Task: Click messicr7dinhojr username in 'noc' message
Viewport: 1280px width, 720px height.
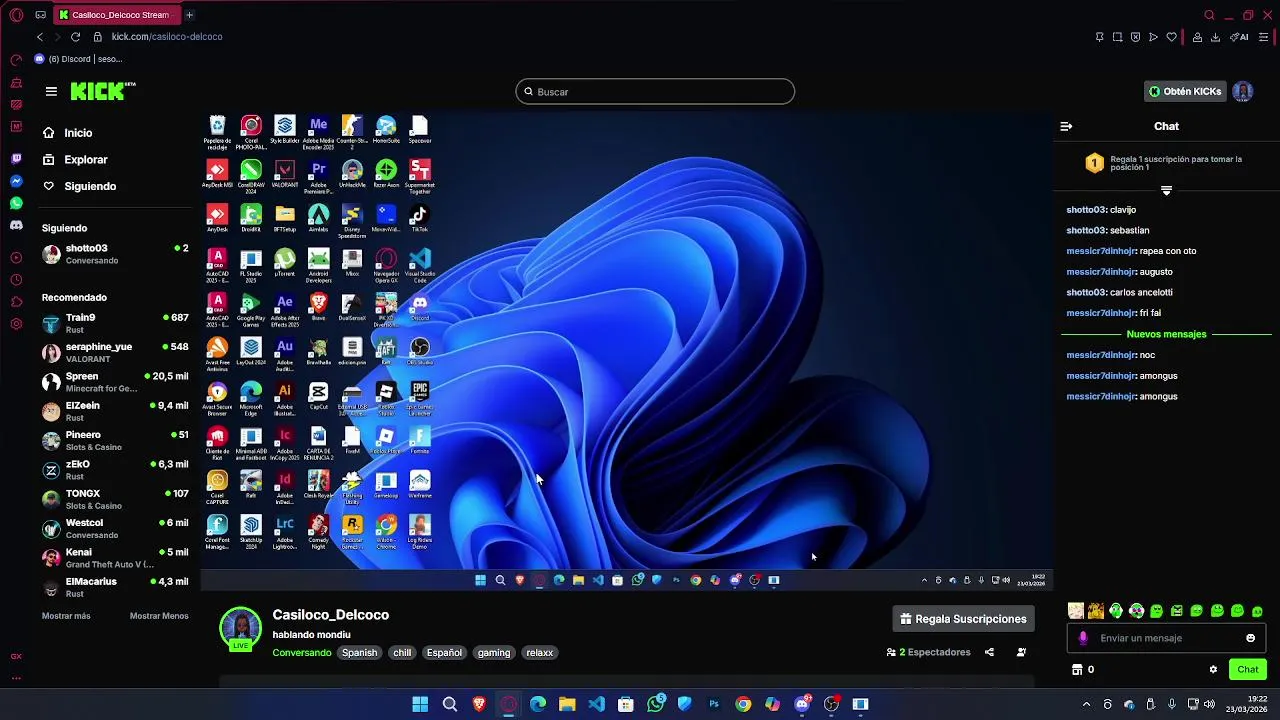Action: pyautogui.click(x=1101, y=355)
